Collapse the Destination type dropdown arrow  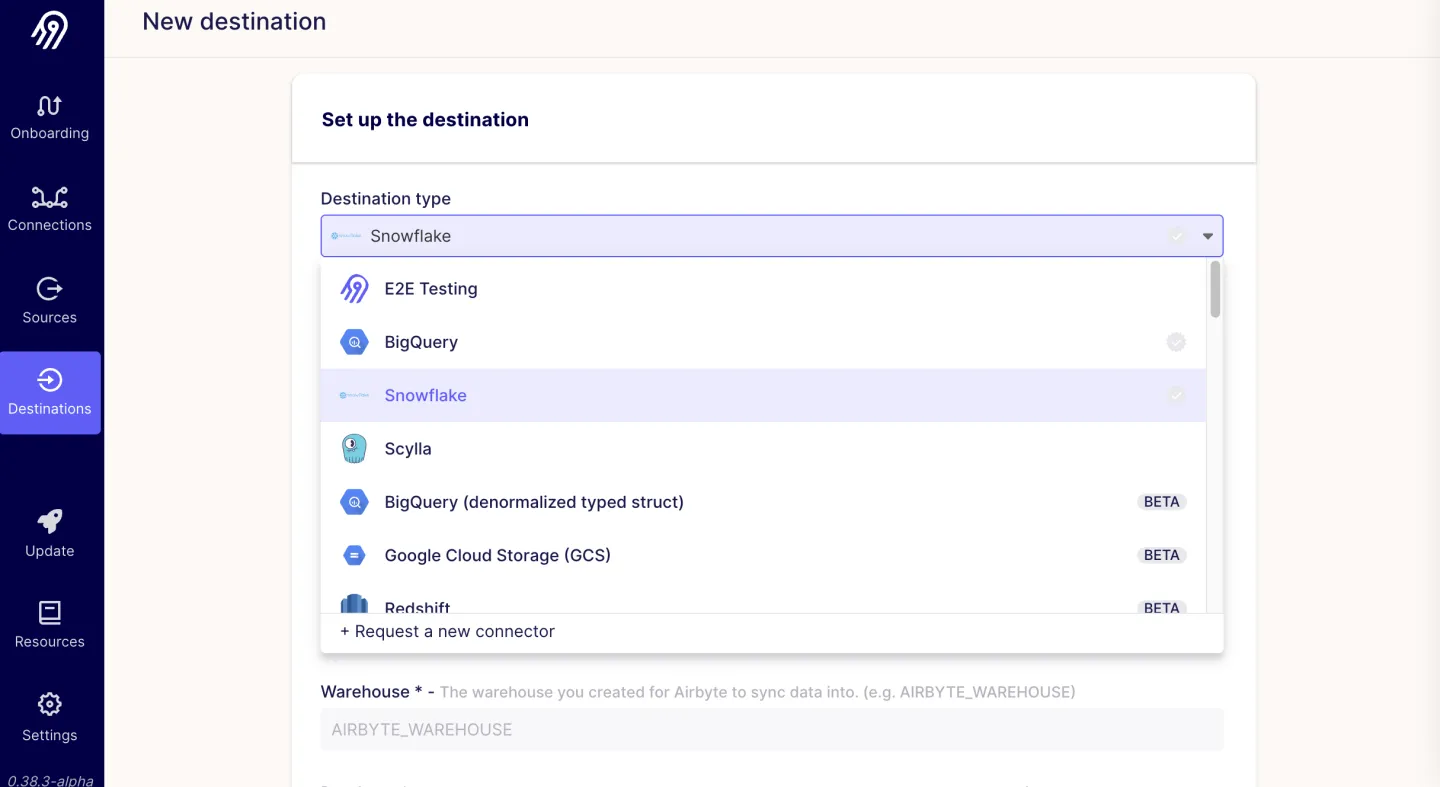(1208, 237)
